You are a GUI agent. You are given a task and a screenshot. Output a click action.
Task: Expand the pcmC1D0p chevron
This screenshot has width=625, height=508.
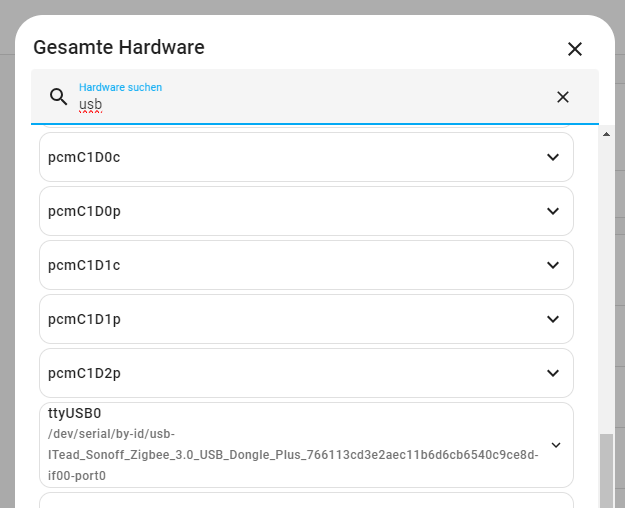point(552,211)
